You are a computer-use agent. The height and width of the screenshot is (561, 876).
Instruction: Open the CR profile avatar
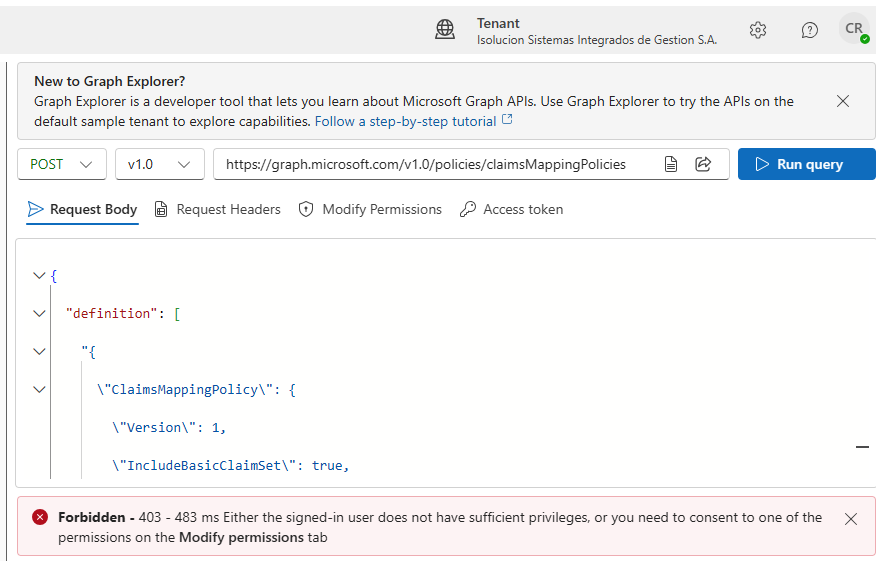click(854, 28)
